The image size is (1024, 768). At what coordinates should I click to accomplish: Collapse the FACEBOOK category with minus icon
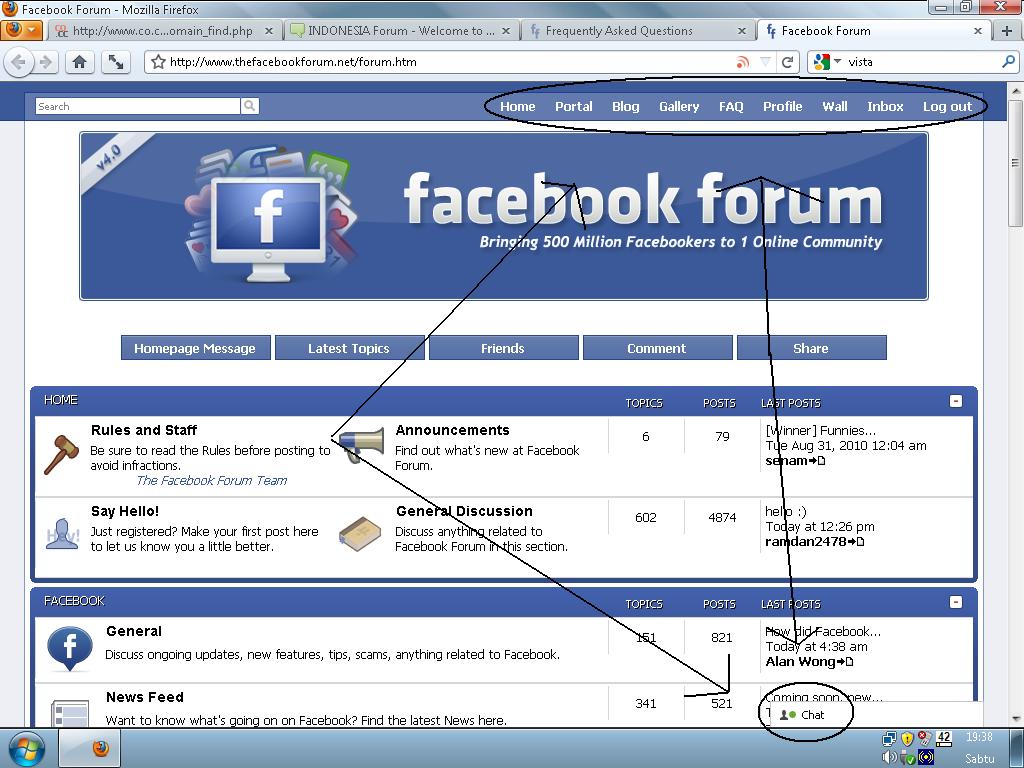coord(955,602)
